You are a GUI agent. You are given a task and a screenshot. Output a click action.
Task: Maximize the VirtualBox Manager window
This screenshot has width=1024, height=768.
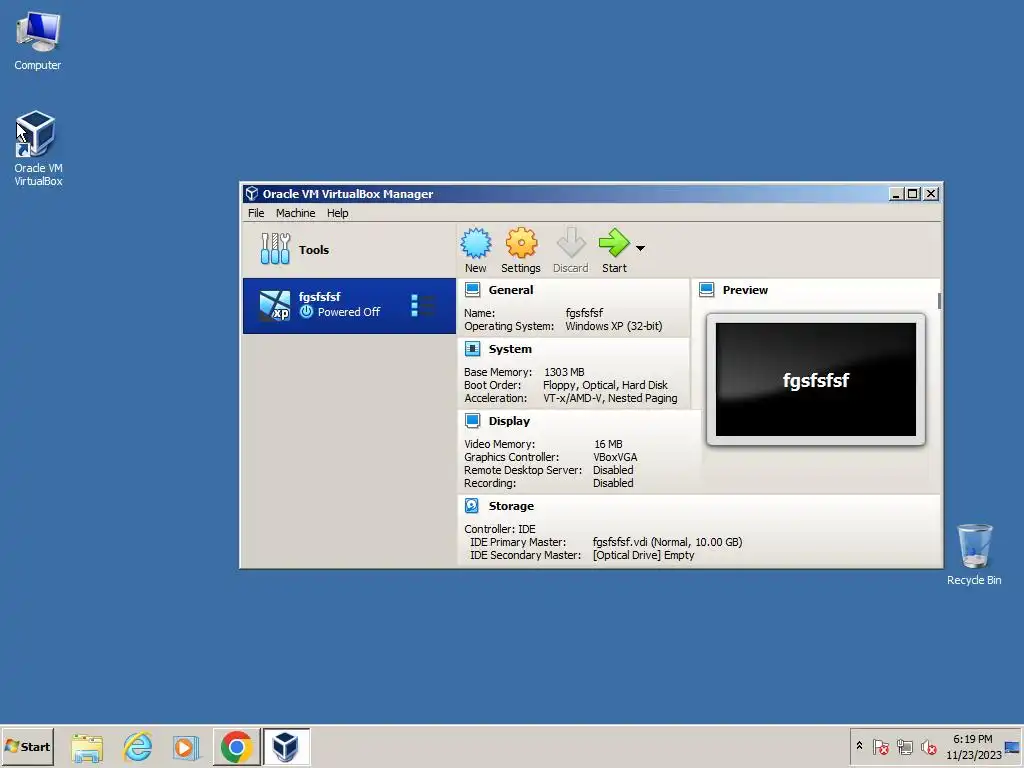pos(913,194)
